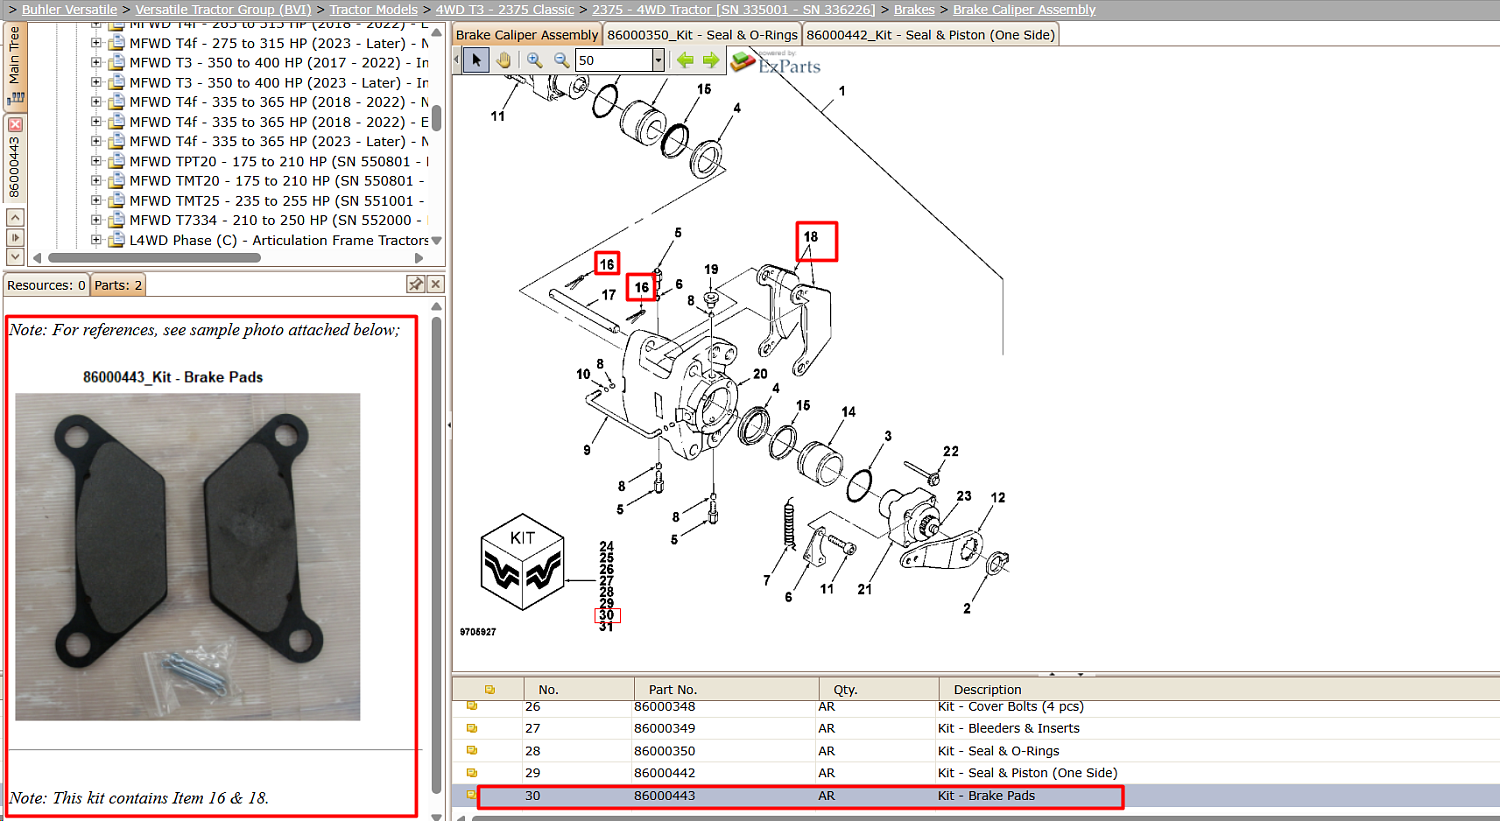Activate the hand pan tool
Screen dimensions: 1500x821
[503, 60]
